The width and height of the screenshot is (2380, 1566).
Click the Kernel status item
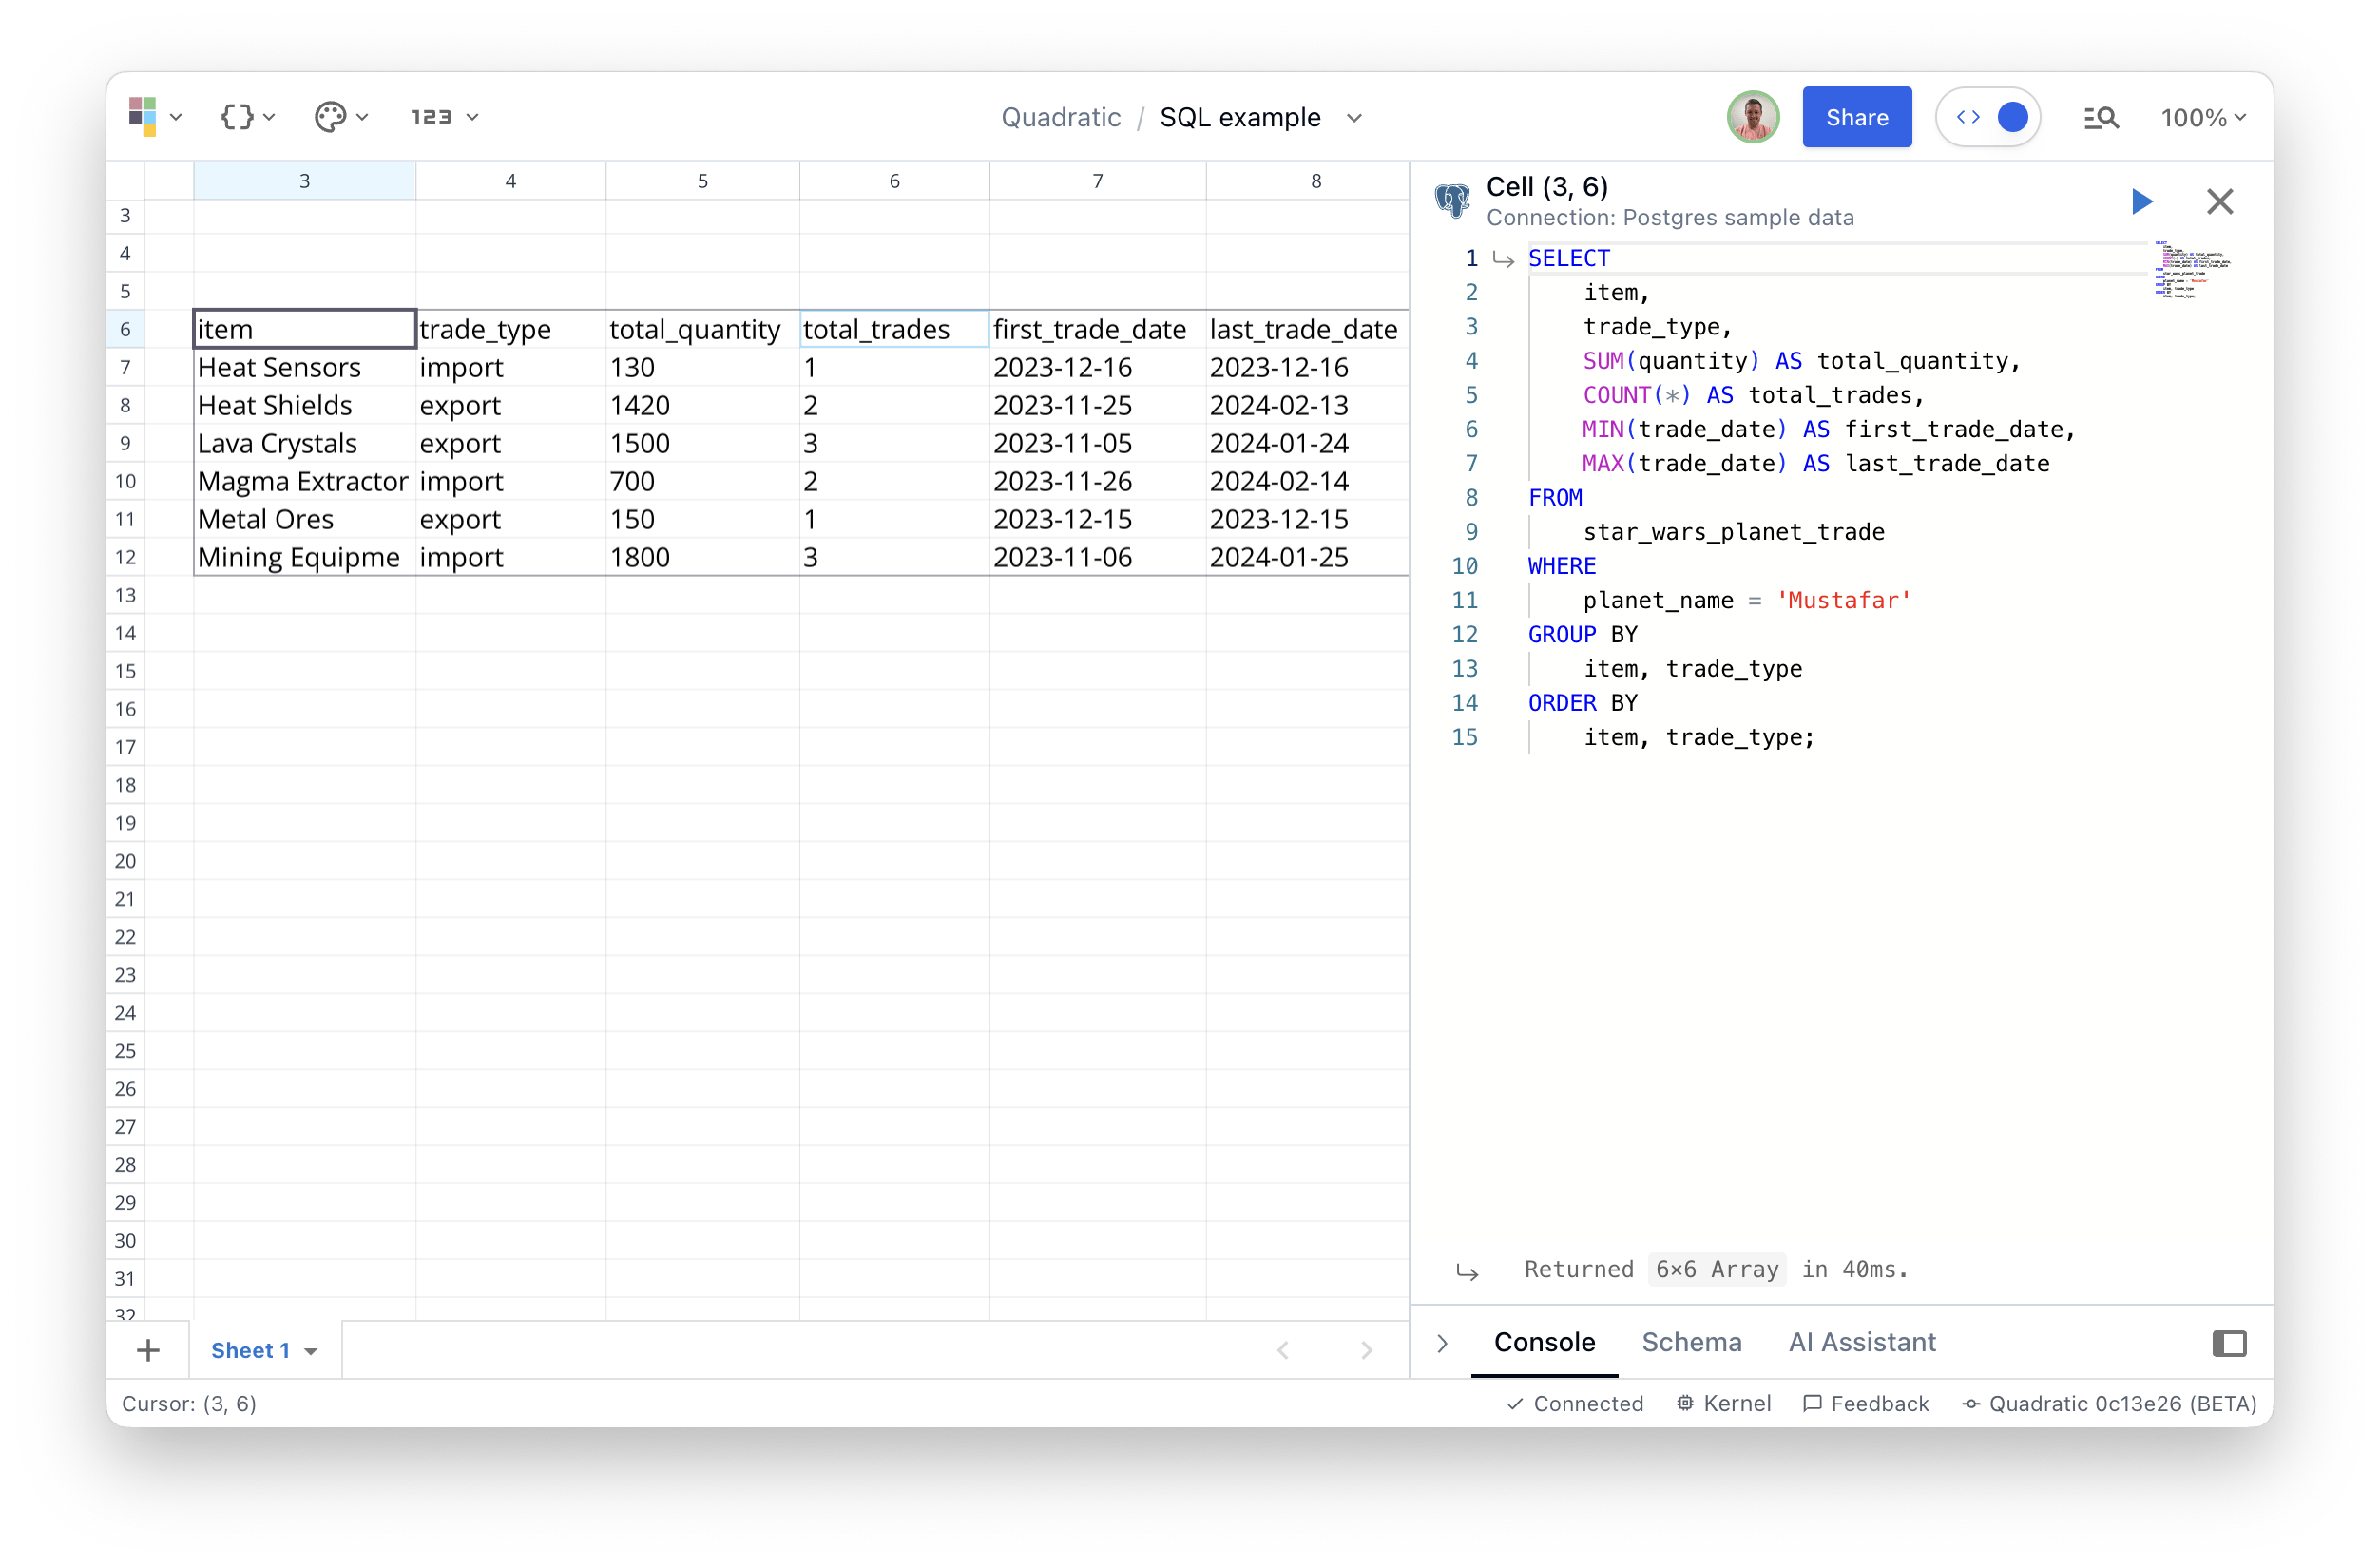[x=1723, y=1403]
